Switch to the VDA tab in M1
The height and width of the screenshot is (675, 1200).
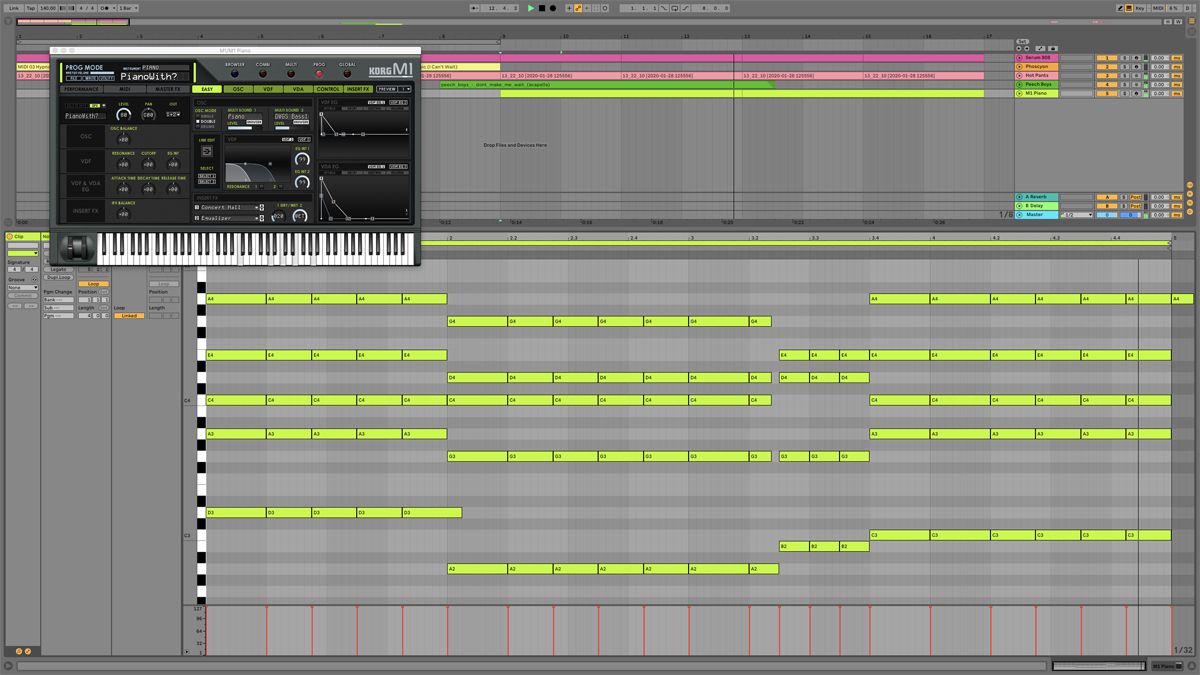point(298,89)
